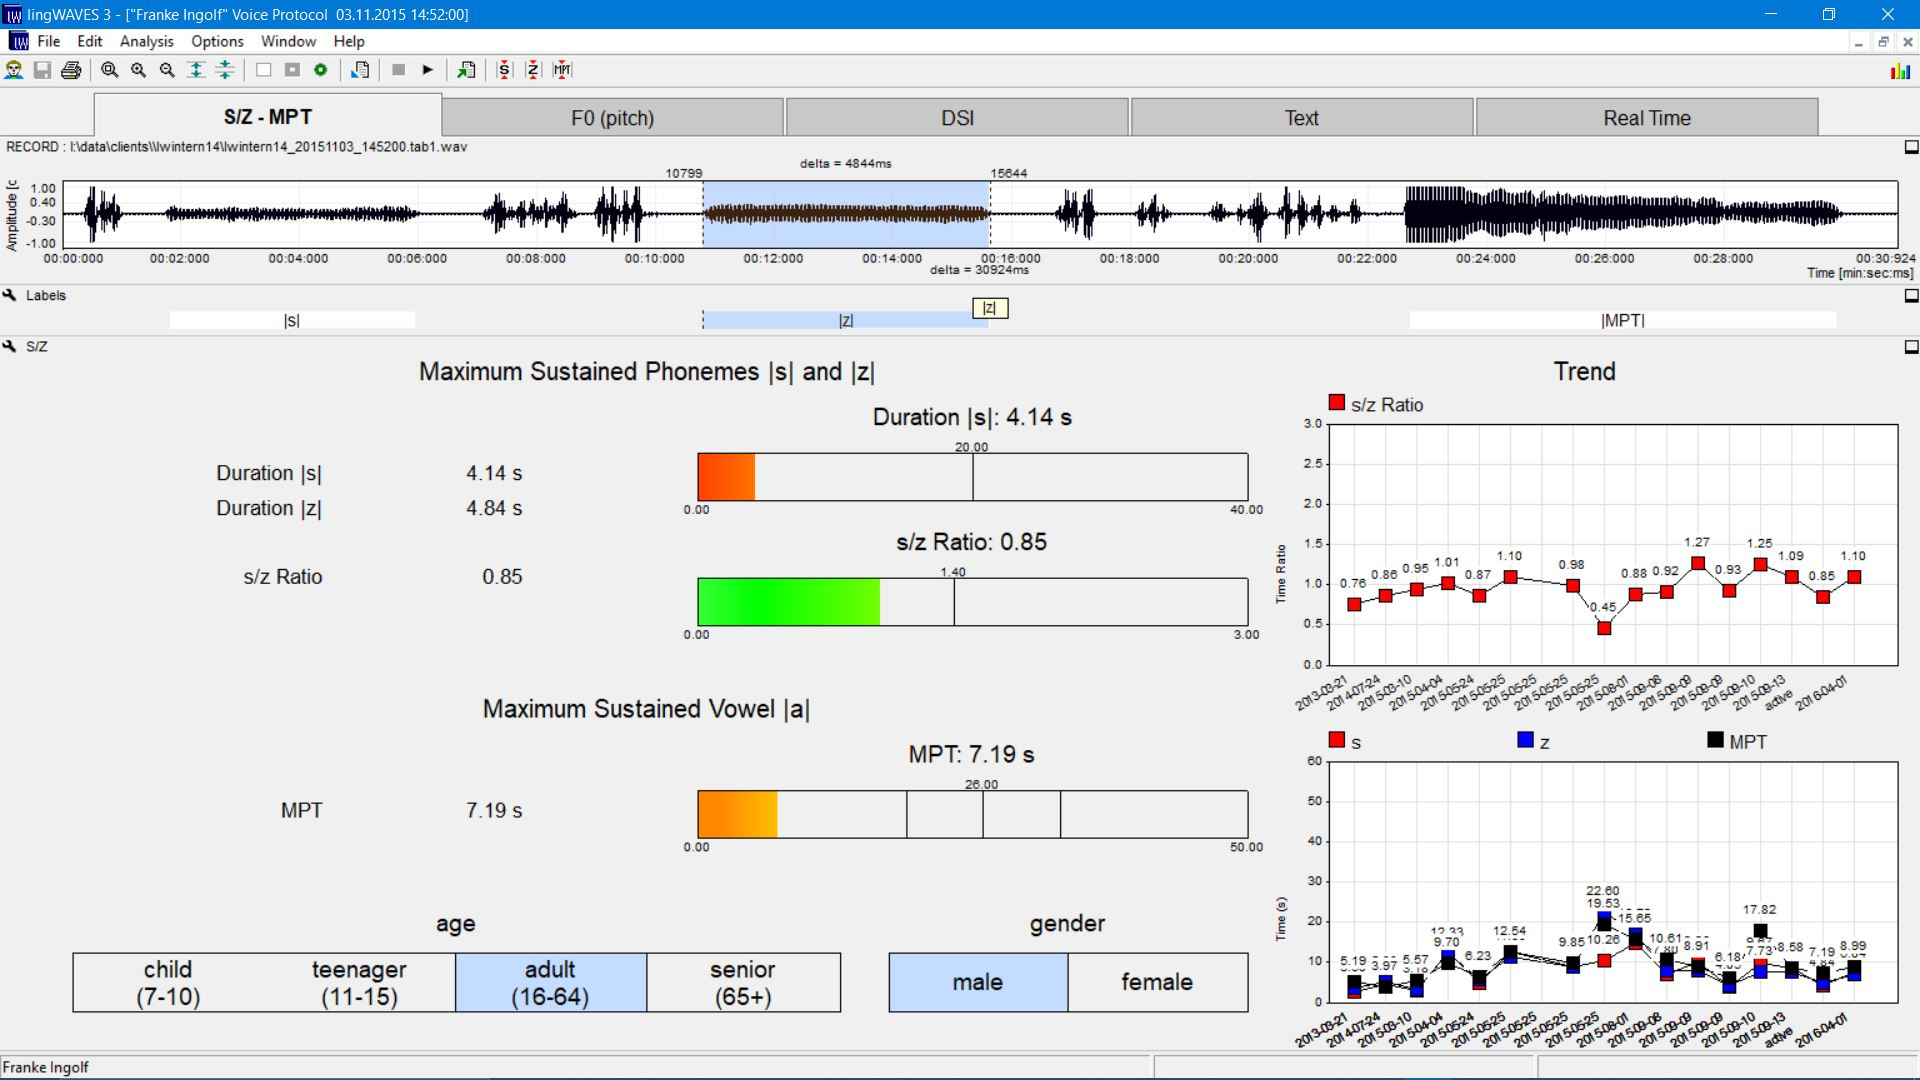
Task: Select the adult (16-64) age group
Action: [550, 982]
